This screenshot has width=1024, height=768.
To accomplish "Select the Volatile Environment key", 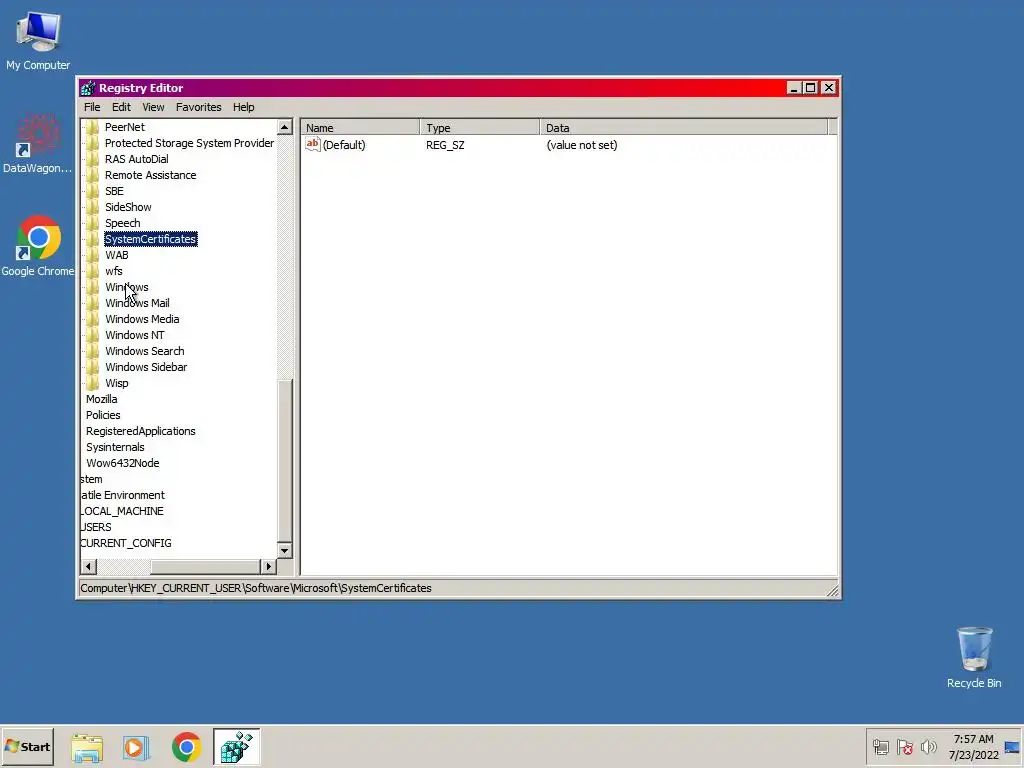I will pos(123,495).
